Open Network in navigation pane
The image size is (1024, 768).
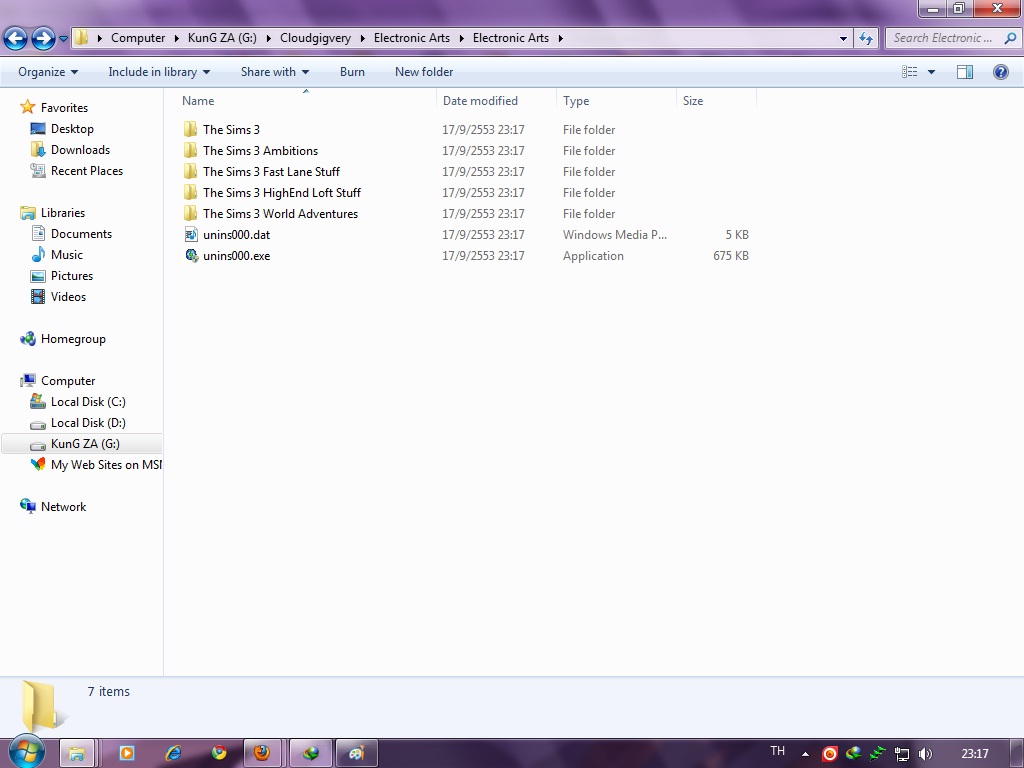(x=63, y=506)
